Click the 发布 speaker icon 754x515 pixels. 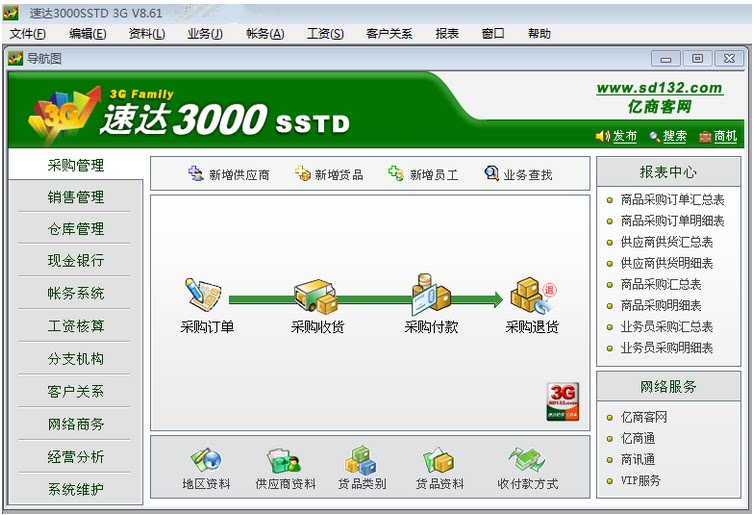(603, 137)
